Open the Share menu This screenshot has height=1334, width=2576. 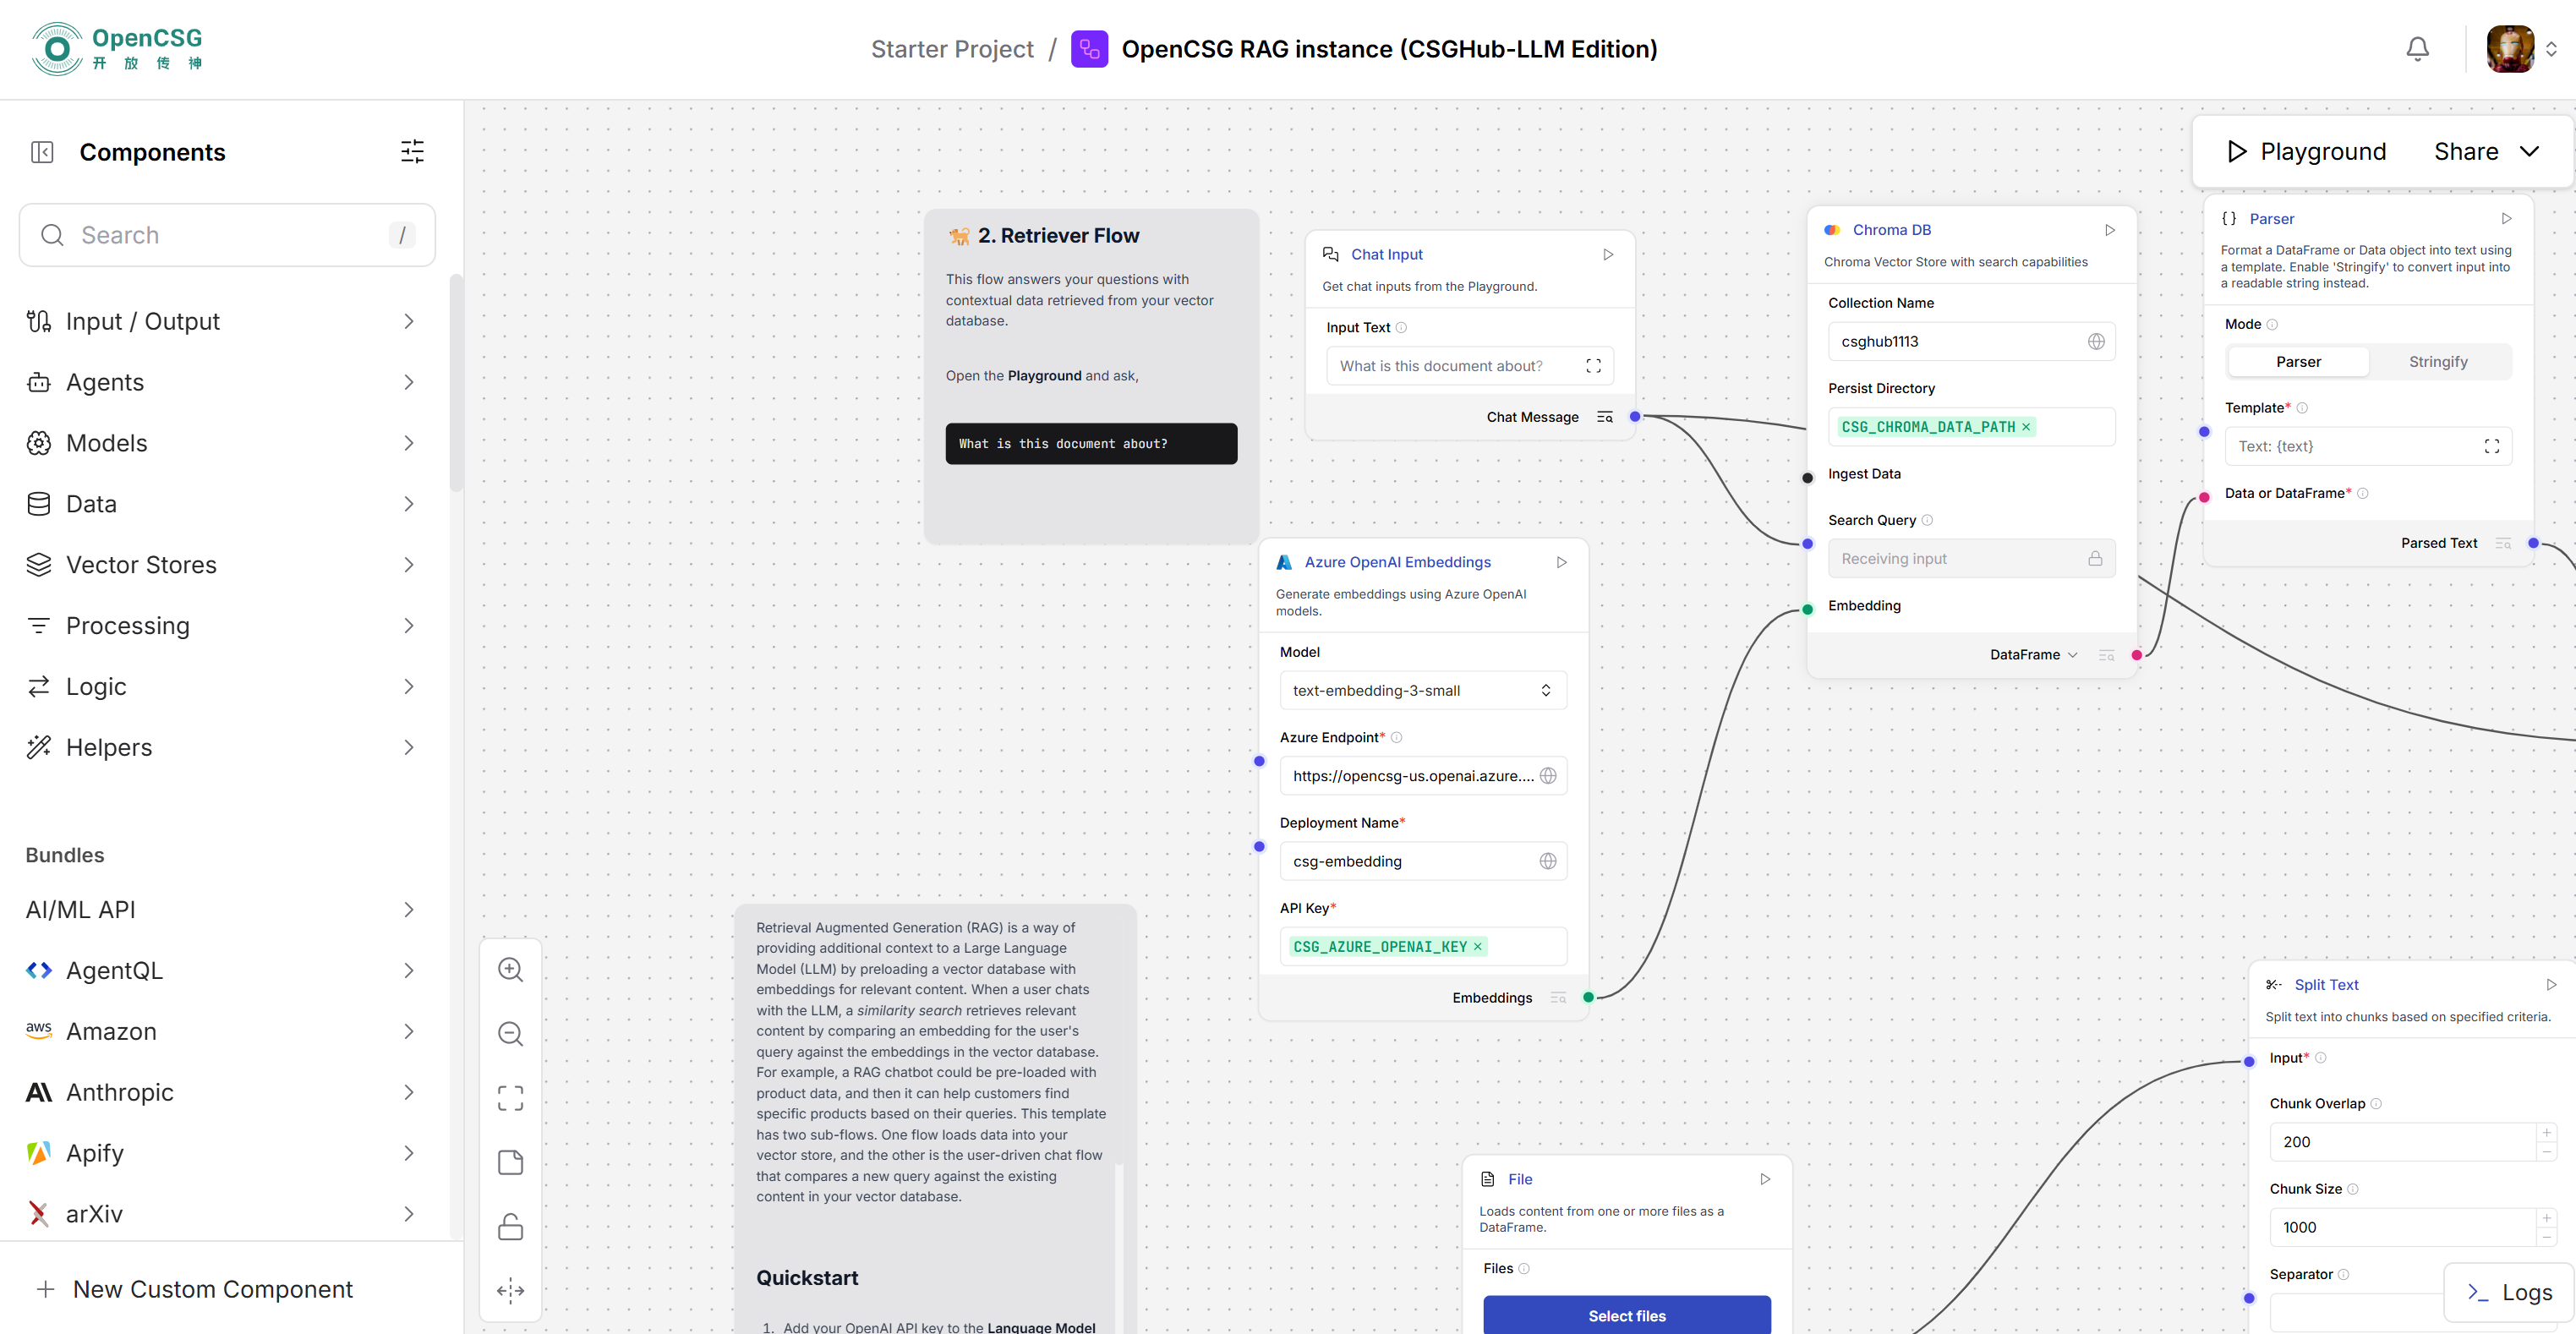coord(2486,152)
